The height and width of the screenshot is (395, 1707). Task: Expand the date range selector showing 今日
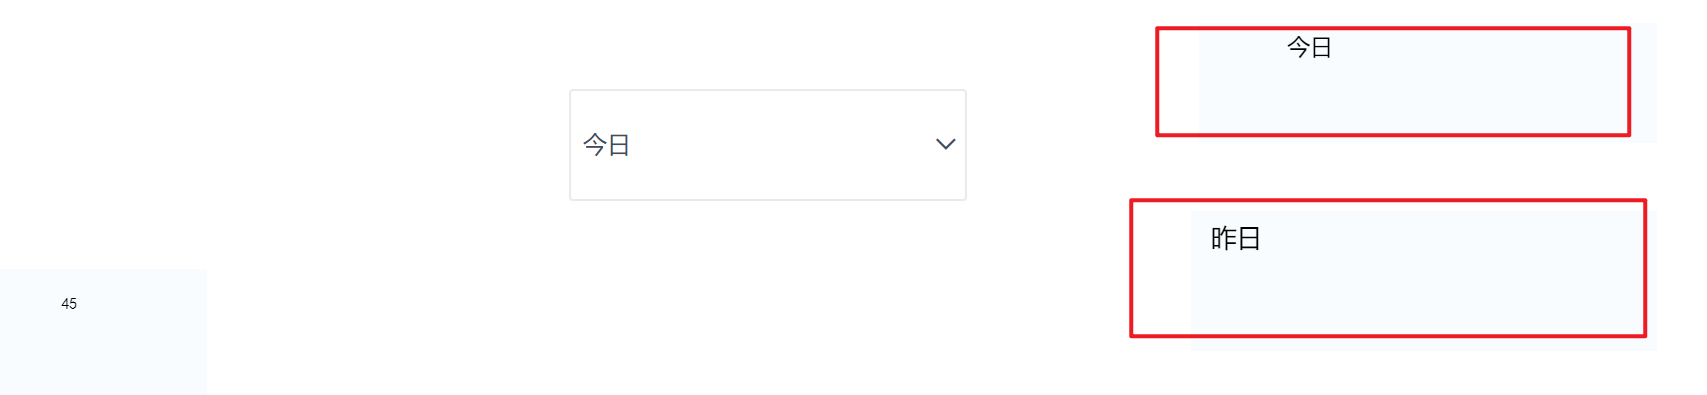[768, 145]
